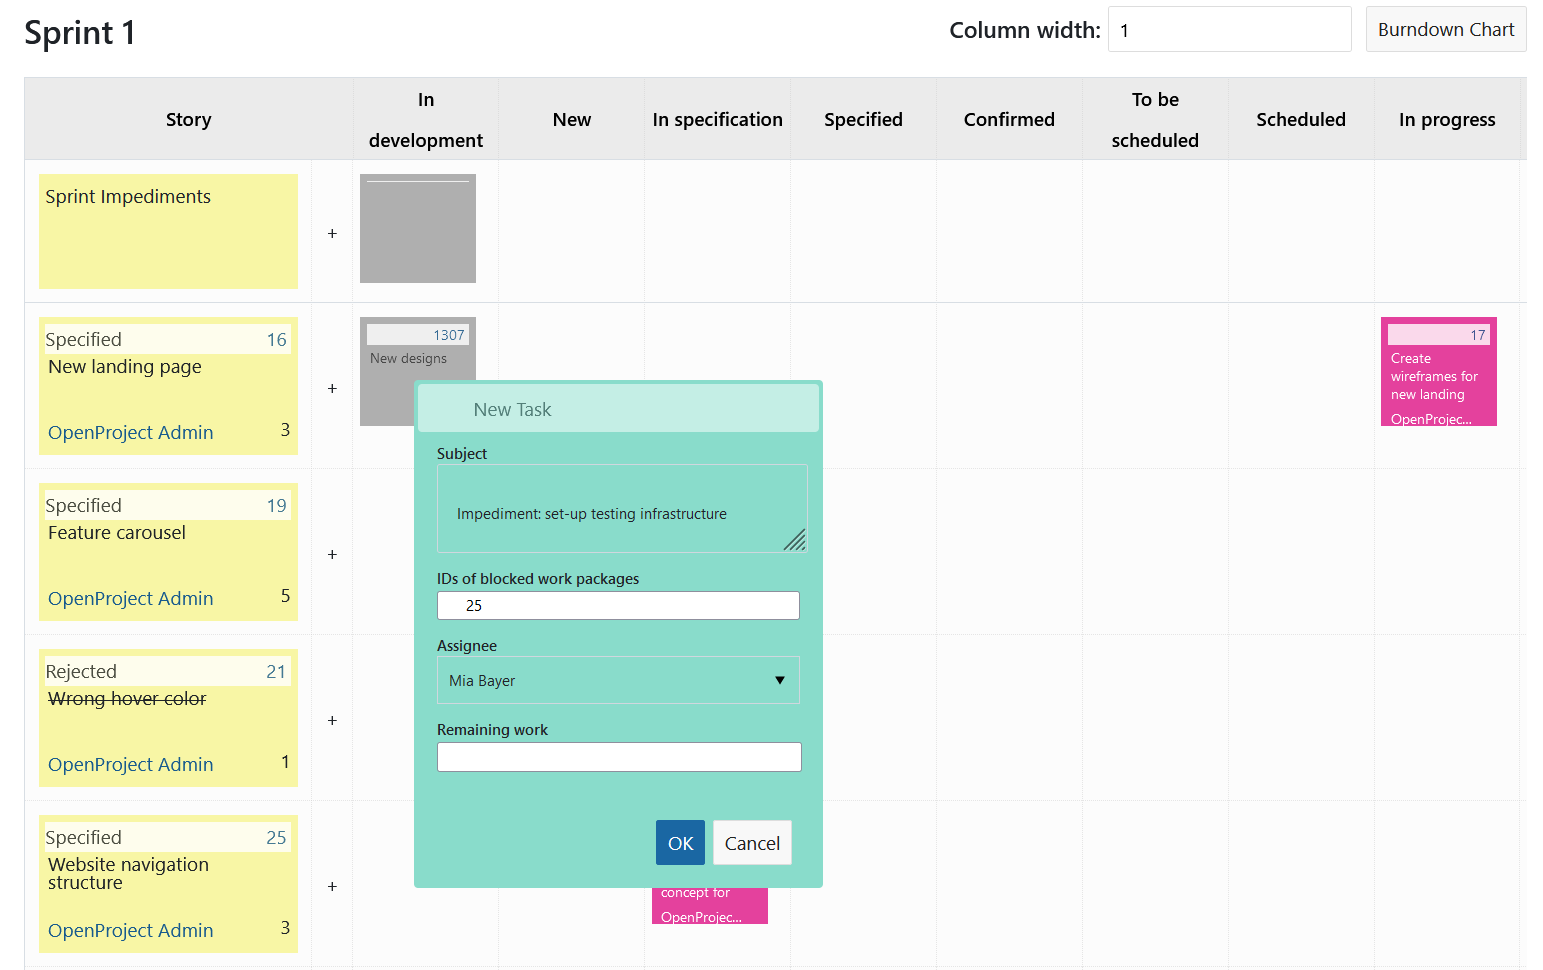Add new task to Feature carousel story
The image size is (1543, 970).
pyautogui.click(x=332, y=554)
